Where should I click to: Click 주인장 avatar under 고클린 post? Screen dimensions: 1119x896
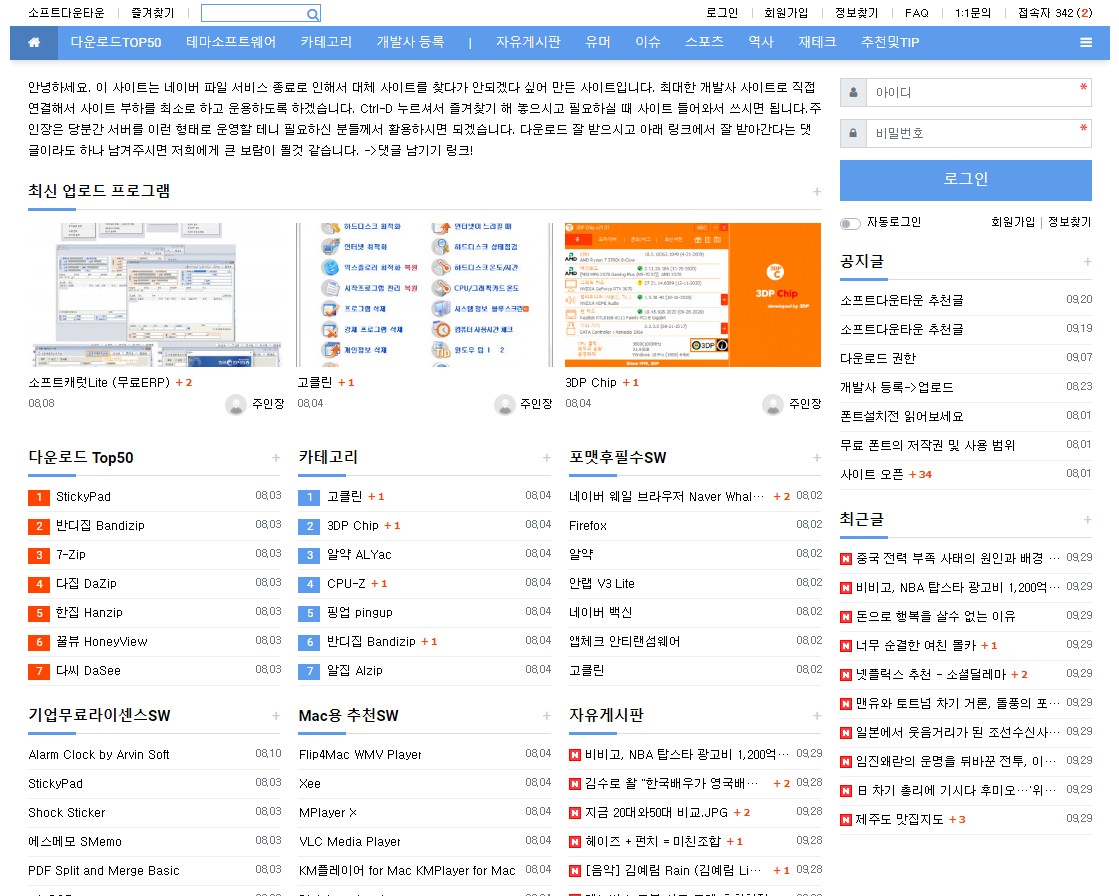(x=505, y=404)
